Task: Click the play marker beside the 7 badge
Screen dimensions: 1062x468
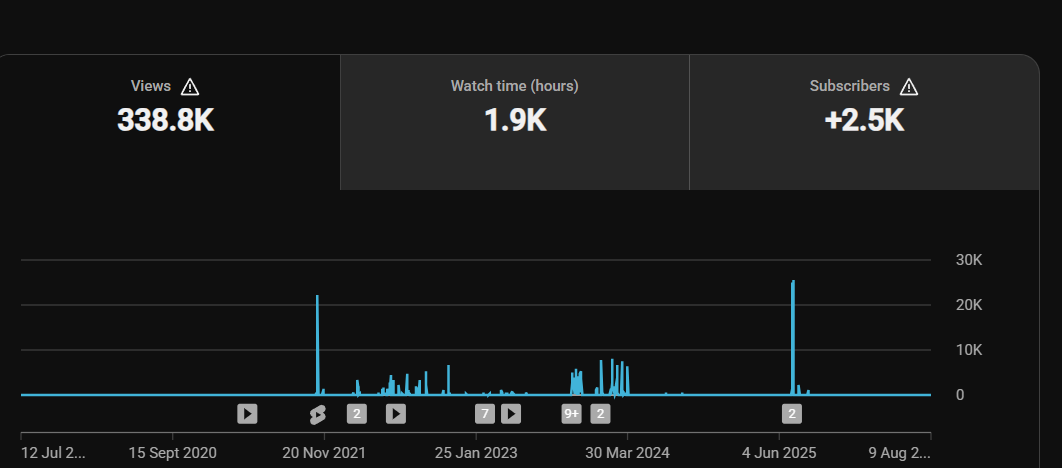Action: pyautogui.click(x=511, y=413)
